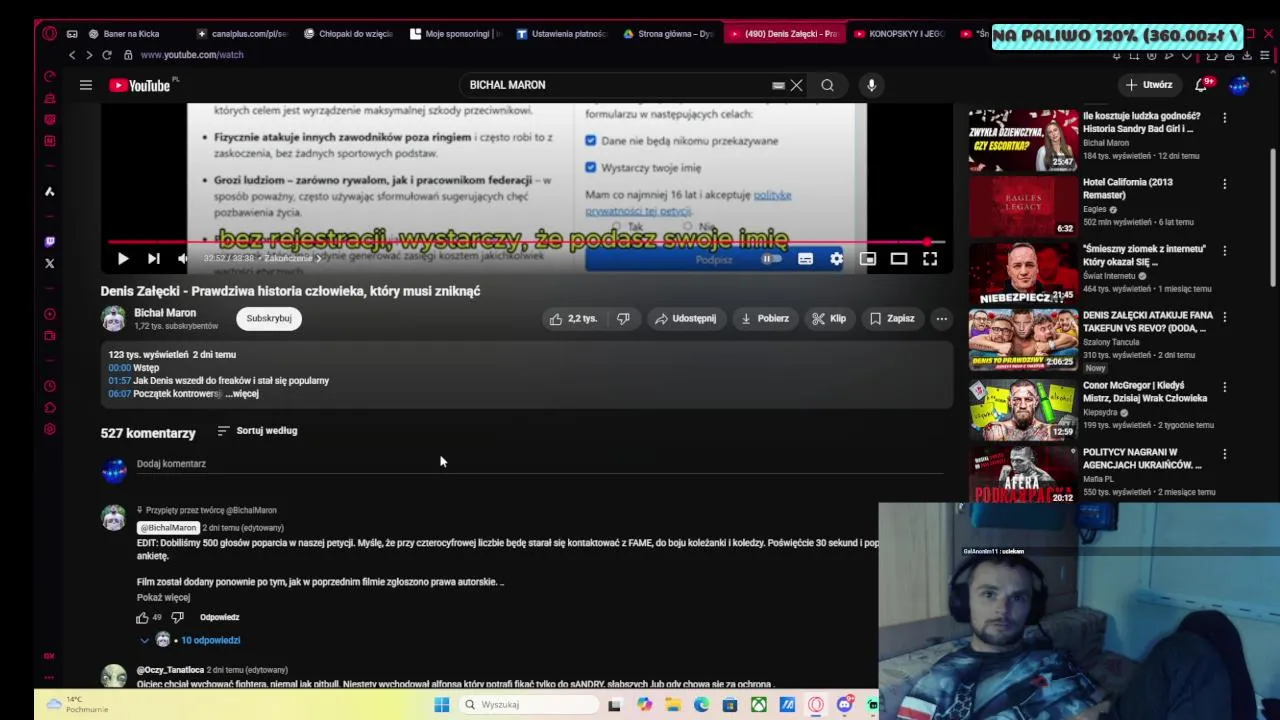Create a clip with Klip
The width and height of the screenshot is (1280, 720).
829,318
